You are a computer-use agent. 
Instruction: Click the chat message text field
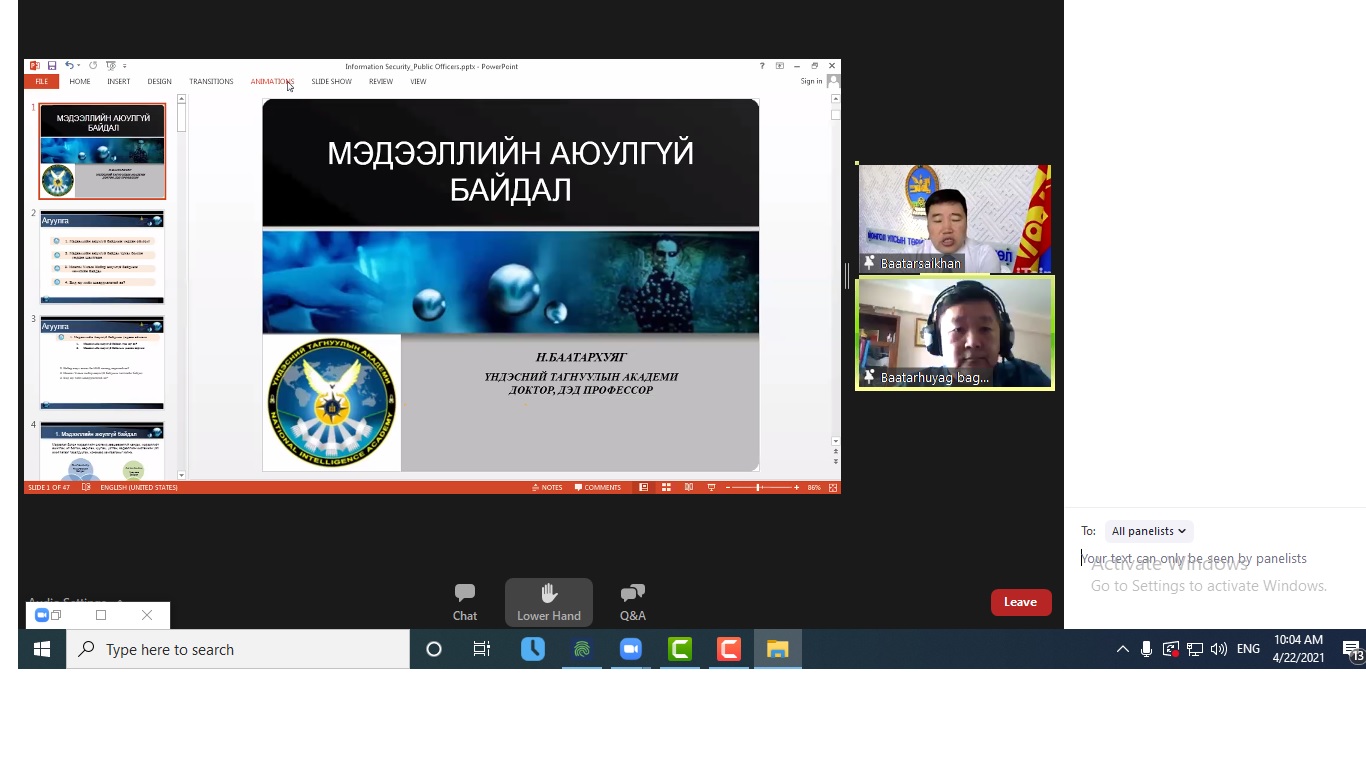point(1200,559)
